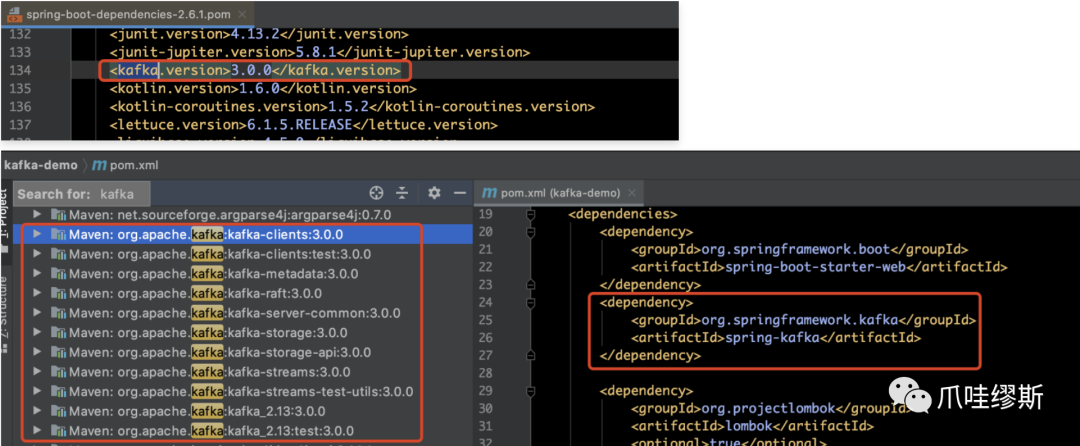Select Maven: kafka-metadata:3.0.0 row
Viewport: 1080px width, 446px height.
click(242, 273)
